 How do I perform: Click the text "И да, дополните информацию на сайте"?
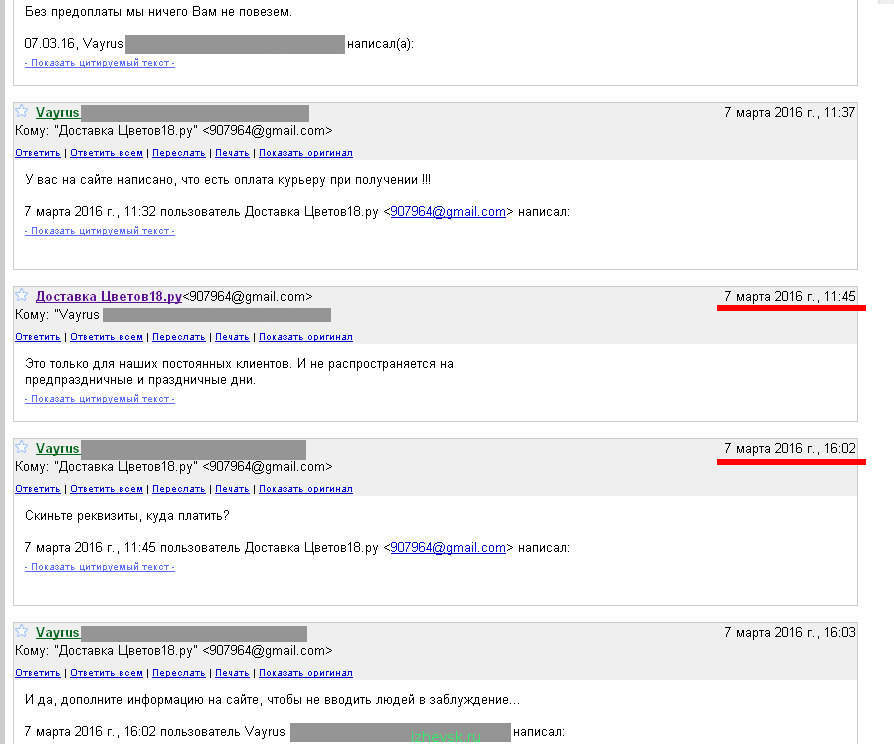tap(144, 700)
